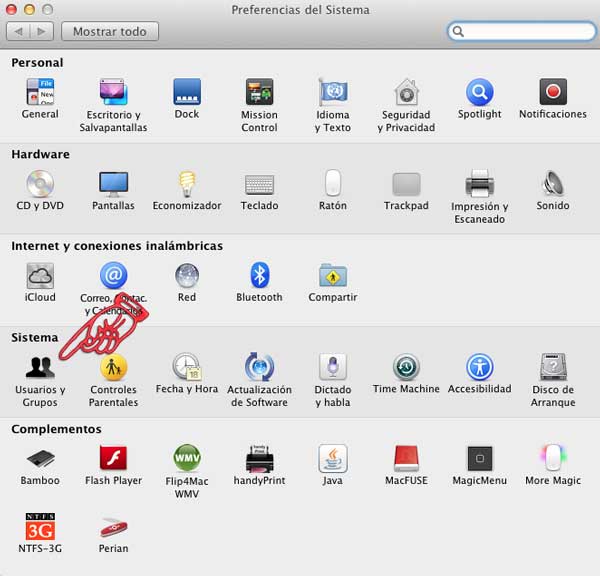Focus the preferences search field
600x576 pixels.
pos(522,31)
